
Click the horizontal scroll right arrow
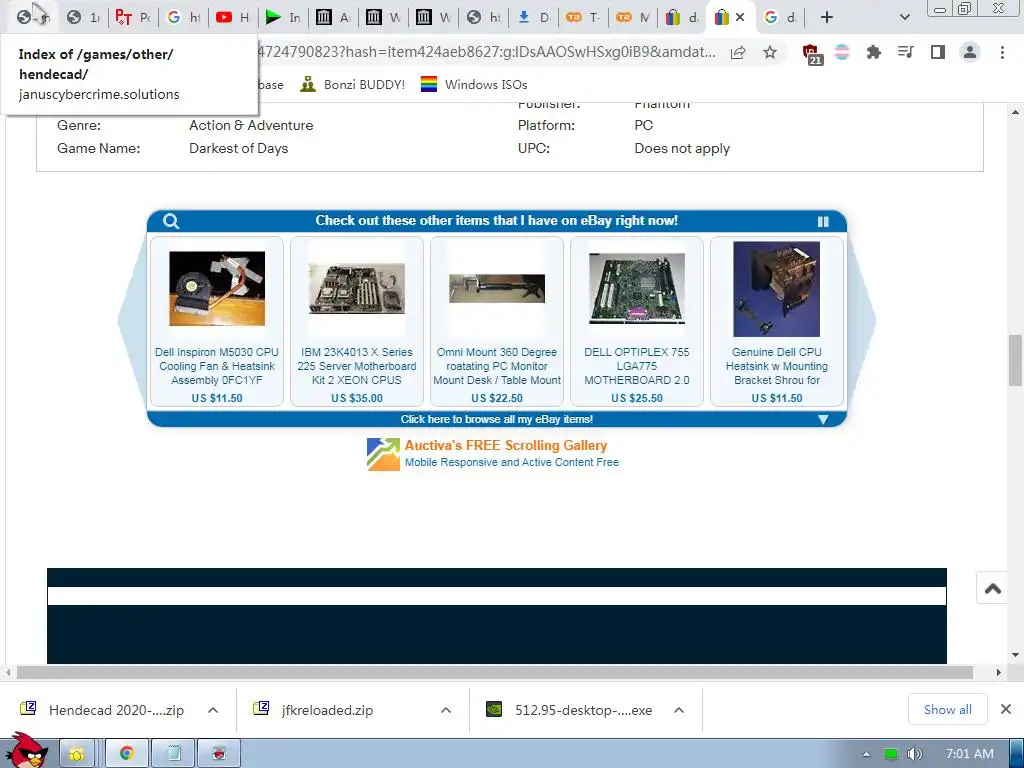click(x=998, y=672)
